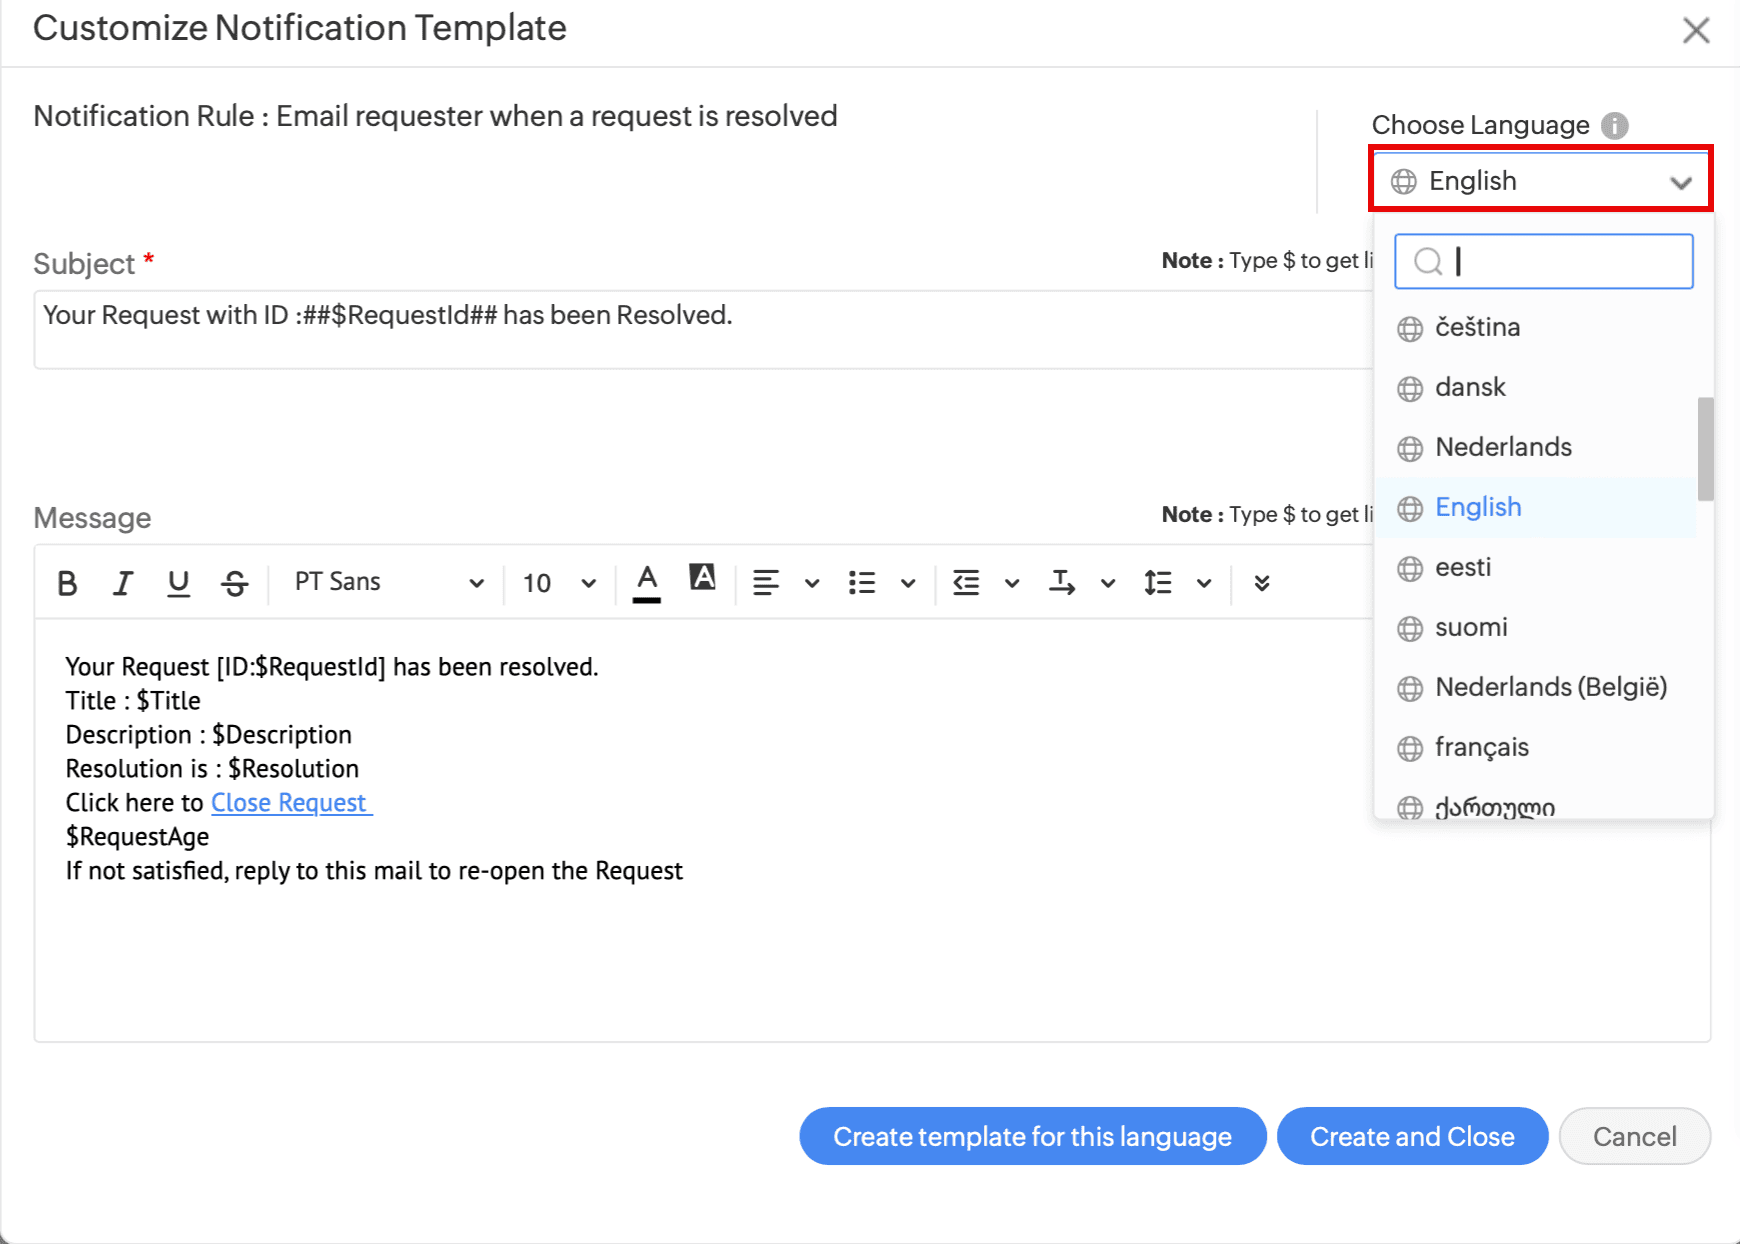This screenshot has width=1740, height=1244.
Task: Click the text alignment icon
Action: 766,583
